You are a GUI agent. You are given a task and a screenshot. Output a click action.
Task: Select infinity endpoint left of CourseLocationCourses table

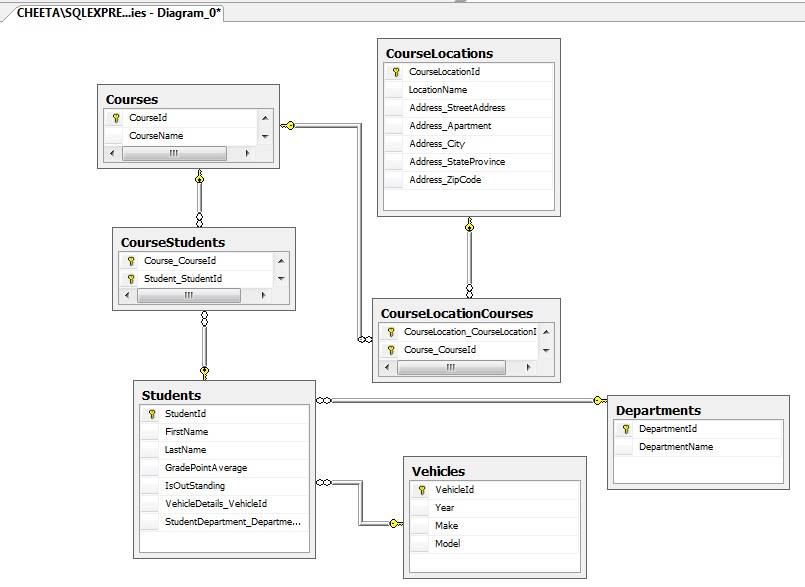pyautogui.click(x=365, y=339)
